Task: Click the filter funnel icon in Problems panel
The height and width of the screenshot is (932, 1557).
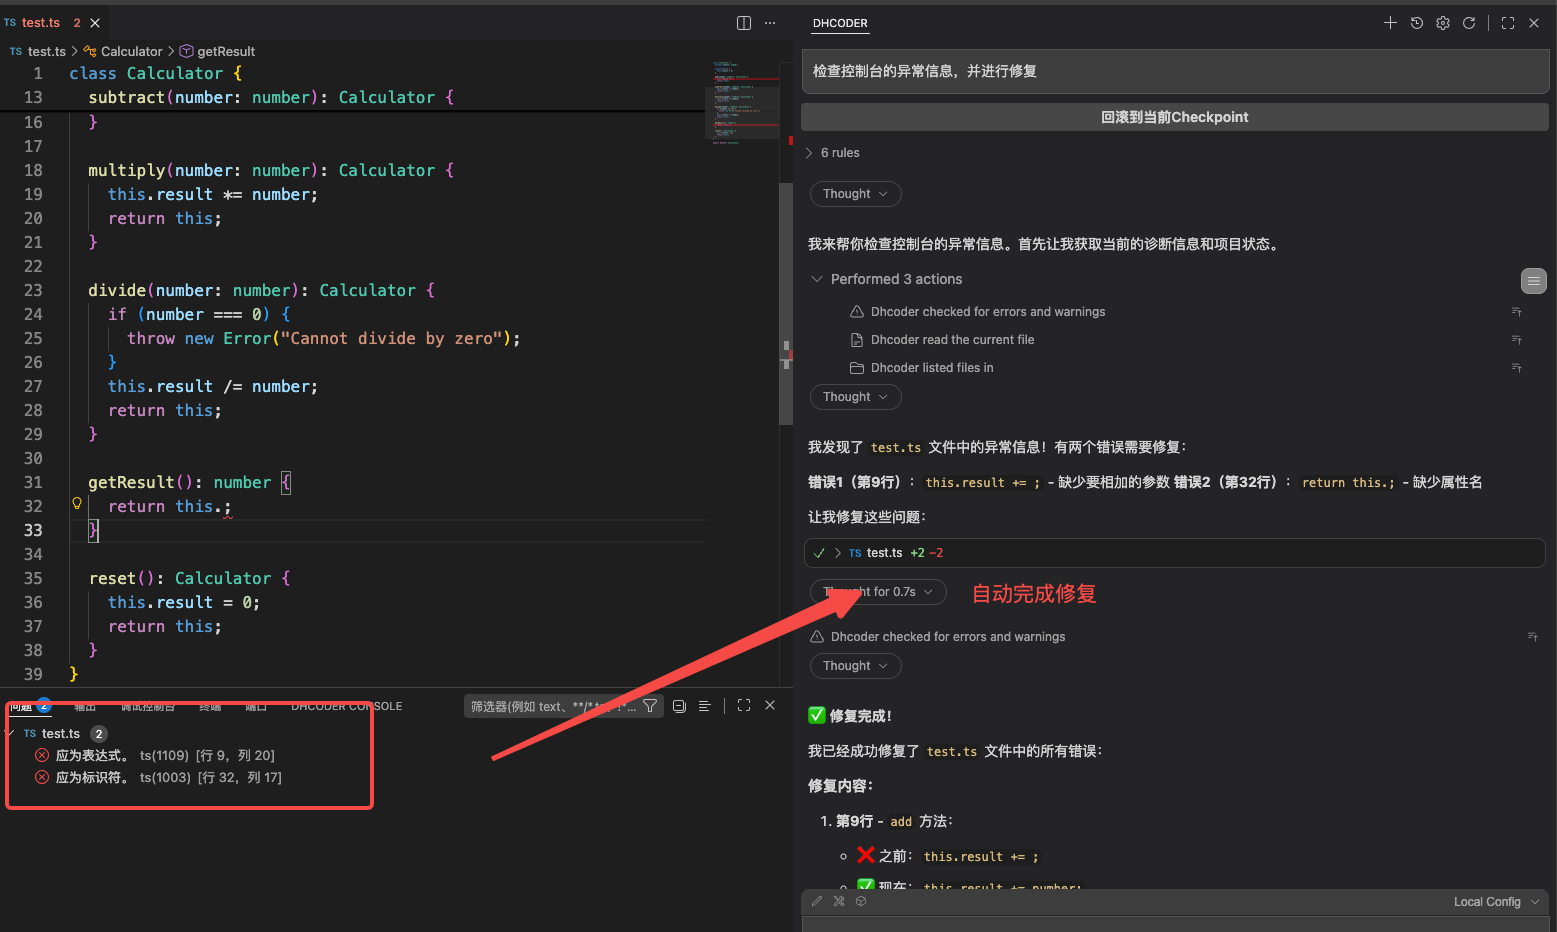Action: coord(650,706)
